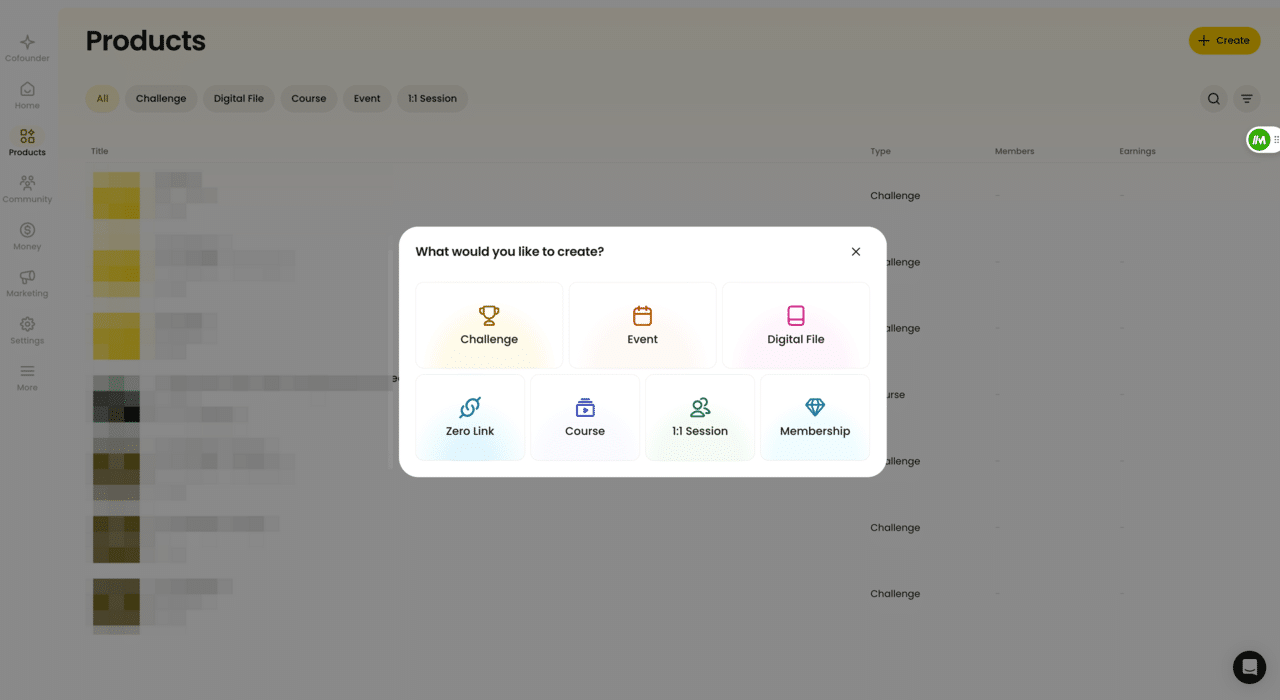Create a new Event product
1280x700 pixels.
(642, 325)
